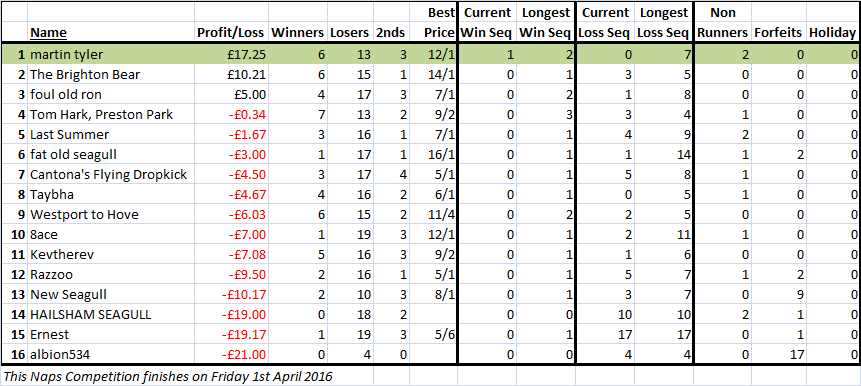Select the Longest Loss Seq header

point(663,23)
